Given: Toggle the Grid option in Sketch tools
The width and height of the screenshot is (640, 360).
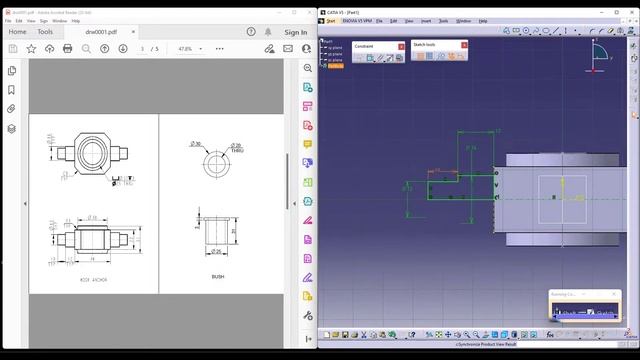Looking at the screenshot, I should [420, 56].
